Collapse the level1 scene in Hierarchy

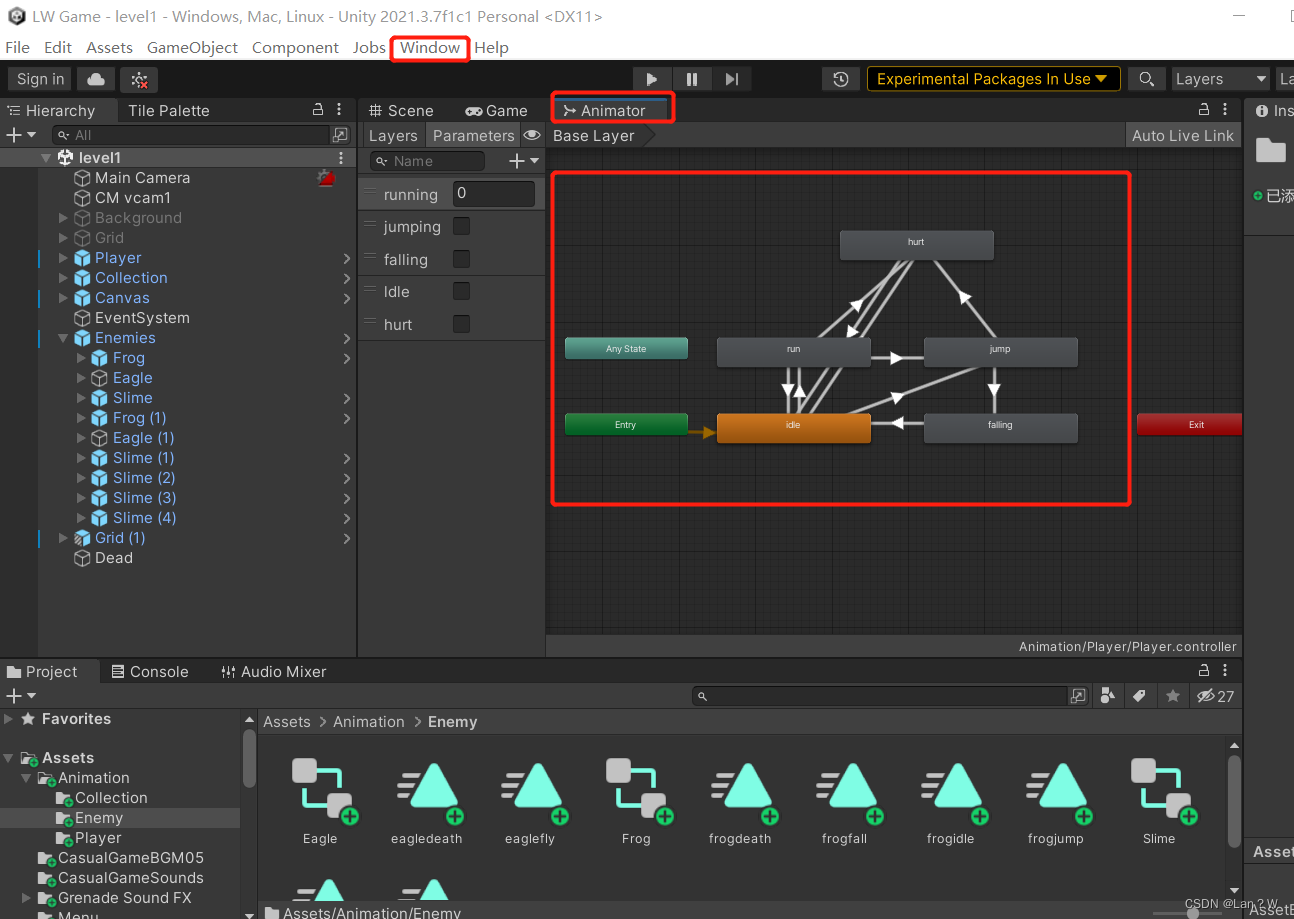pyautogui.click(x=46, y=157)
